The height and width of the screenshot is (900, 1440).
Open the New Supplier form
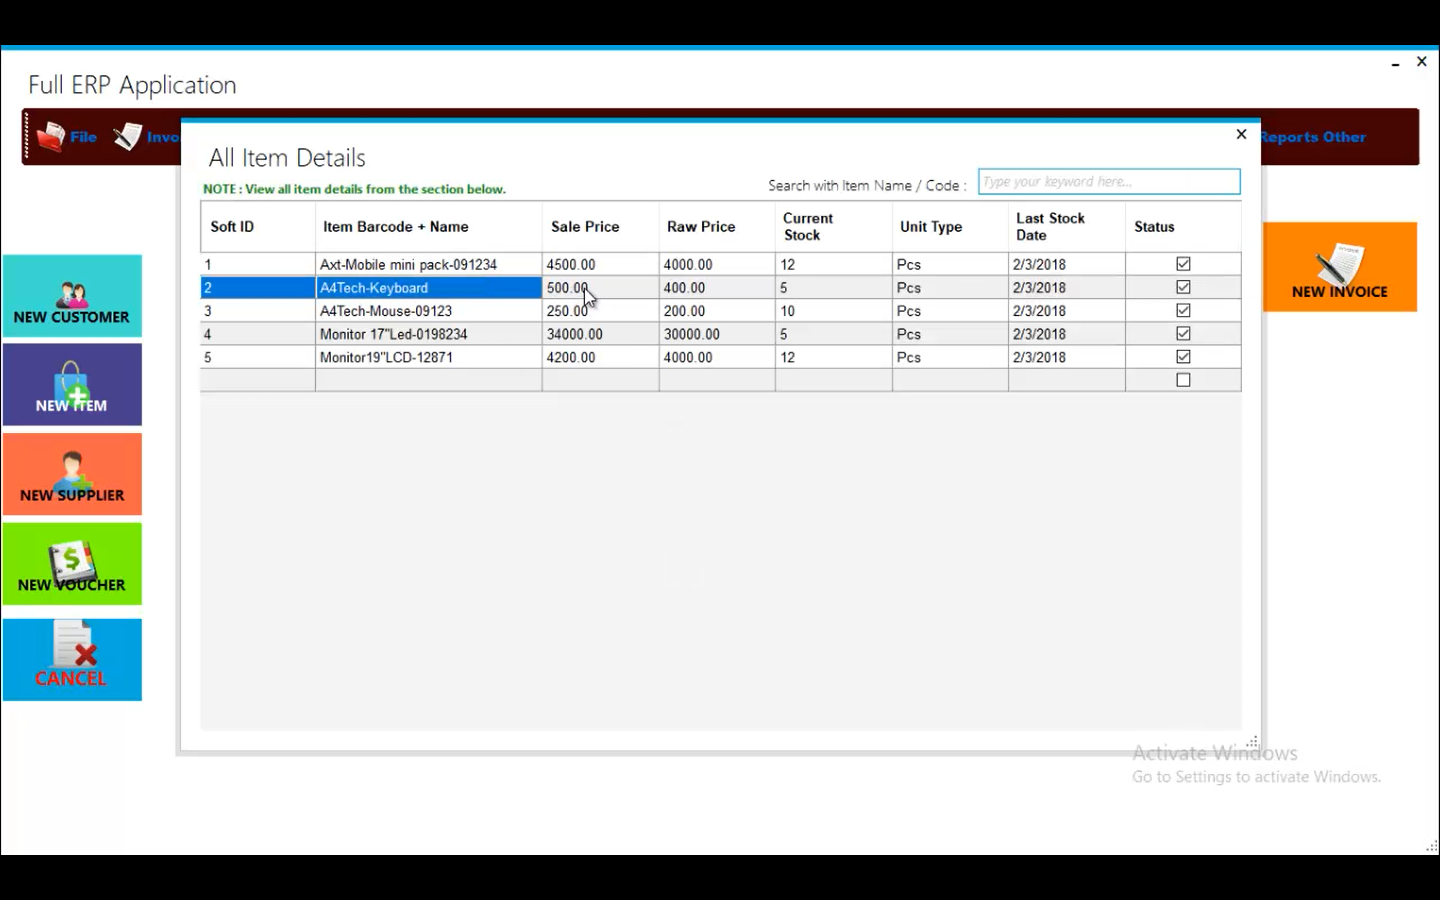pos(72,474)
